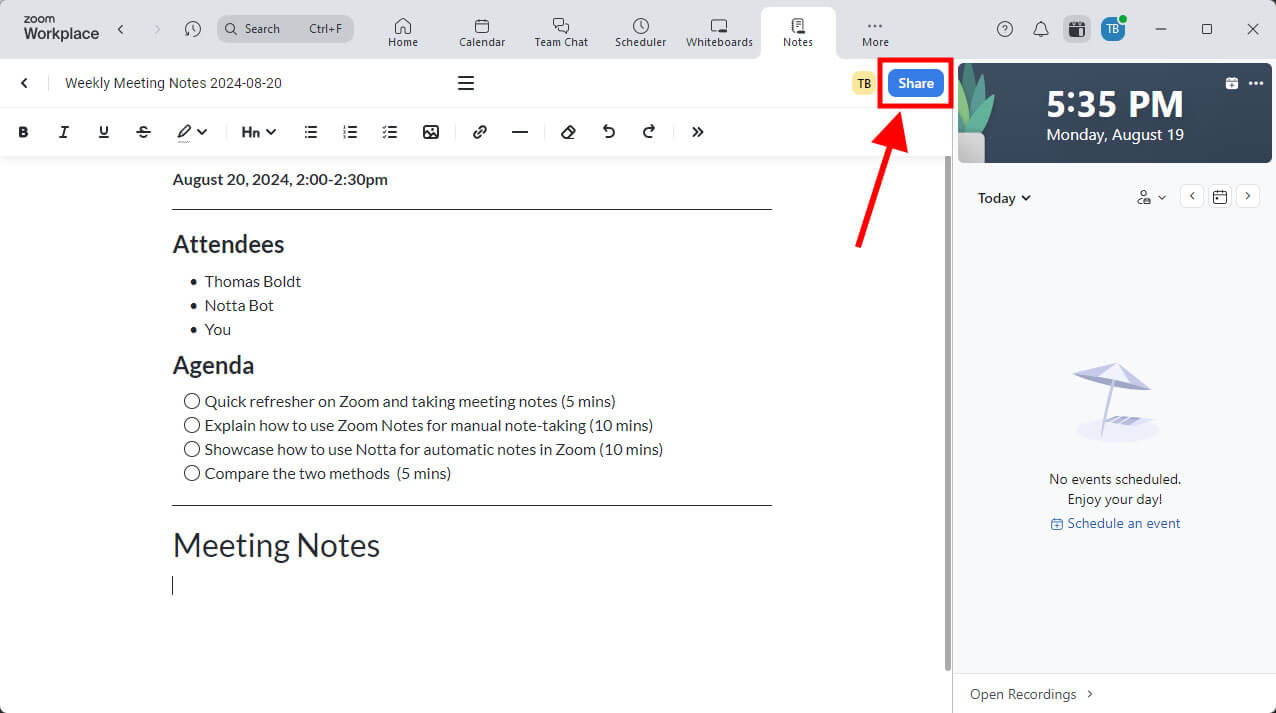Insert a horizontal divider line

pyautogui.click(x=520, y=132)
